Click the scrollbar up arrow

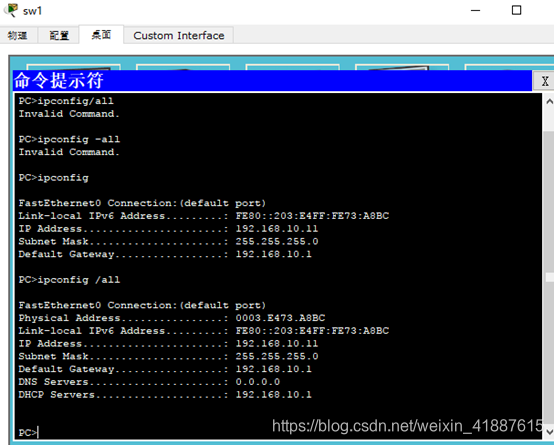pyautogui.click(x=549, y=102)
